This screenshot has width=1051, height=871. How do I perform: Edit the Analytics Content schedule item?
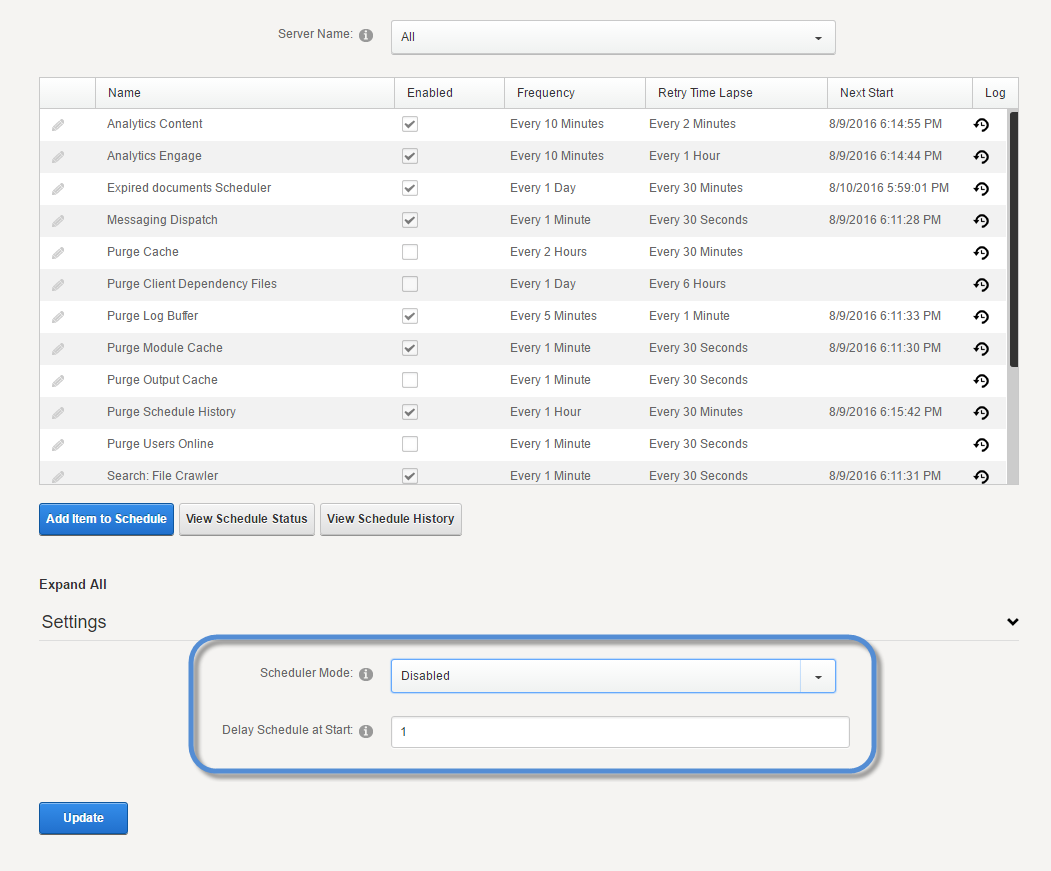tap(58, 125)
